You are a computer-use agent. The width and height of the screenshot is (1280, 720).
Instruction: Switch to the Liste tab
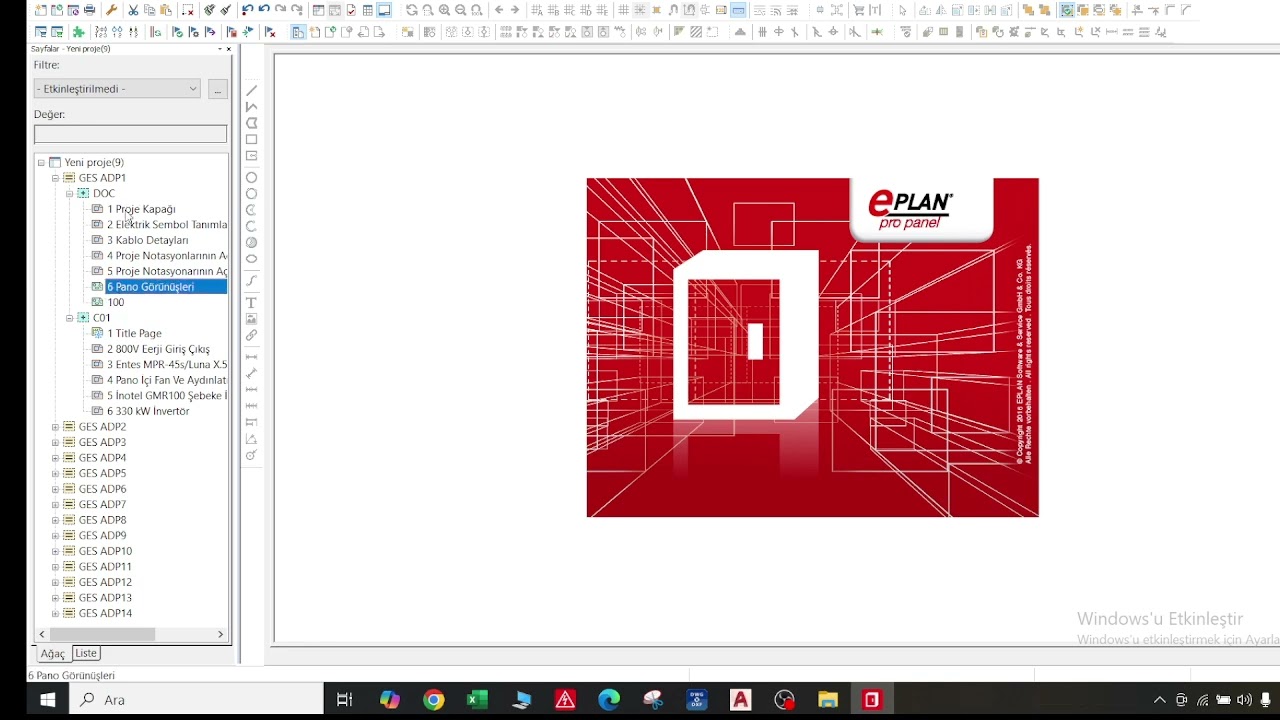pyautogui.click(x=86, y=653)
